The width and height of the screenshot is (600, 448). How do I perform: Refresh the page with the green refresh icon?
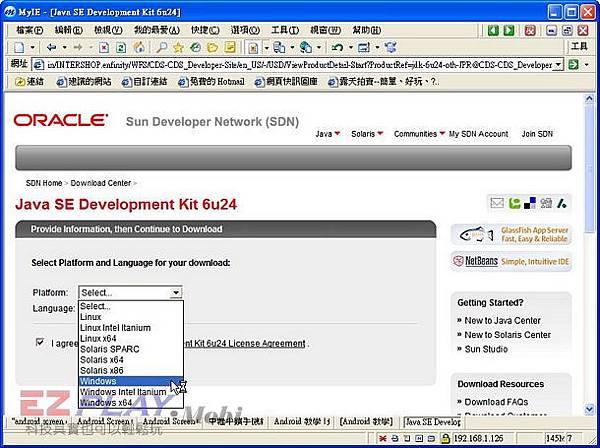coord(121,47)
